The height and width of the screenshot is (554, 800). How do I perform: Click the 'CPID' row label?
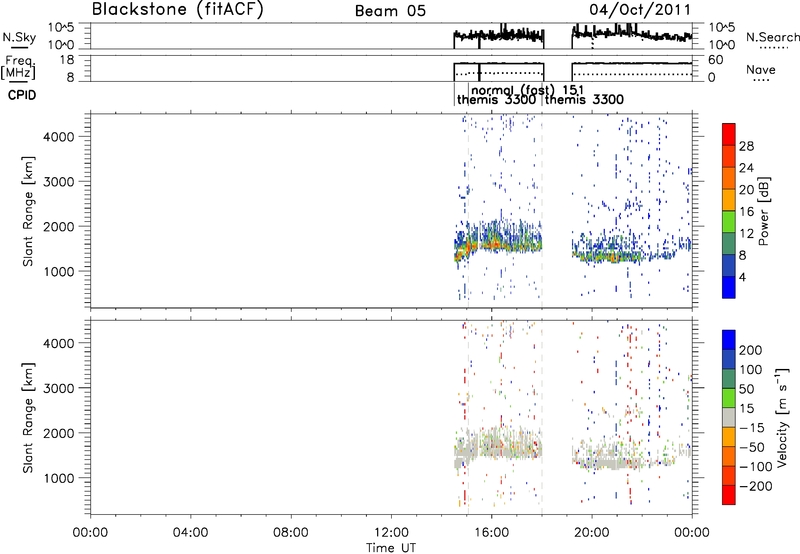pos(22,95)
